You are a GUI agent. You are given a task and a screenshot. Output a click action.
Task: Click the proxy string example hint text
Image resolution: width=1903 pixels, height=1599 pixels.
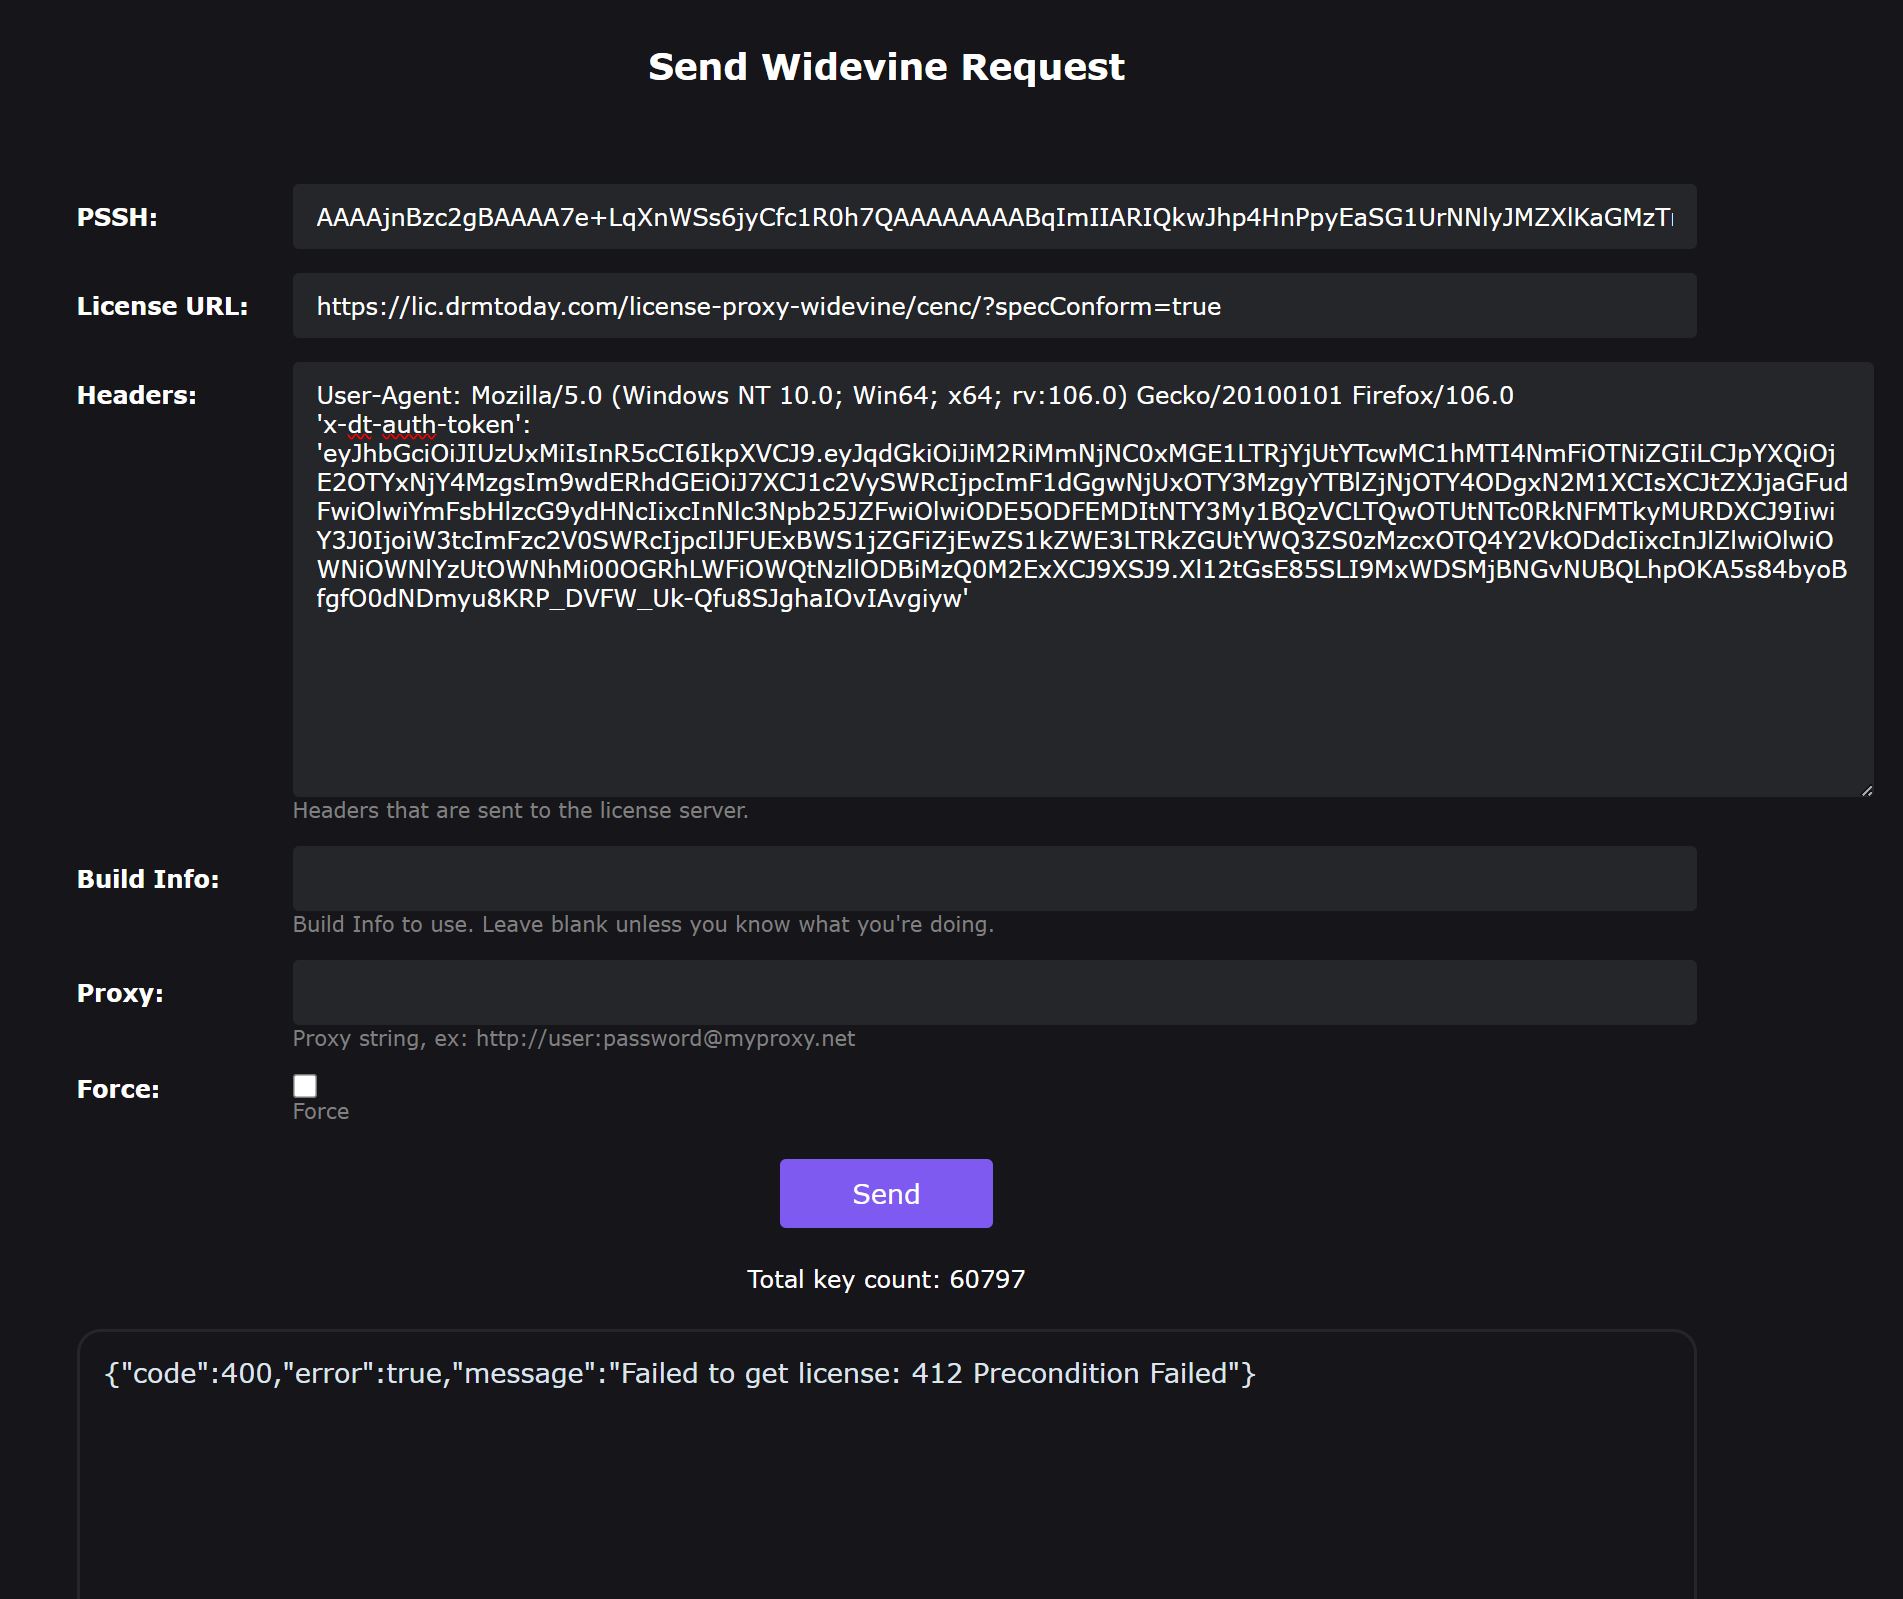click(573, 1039)
